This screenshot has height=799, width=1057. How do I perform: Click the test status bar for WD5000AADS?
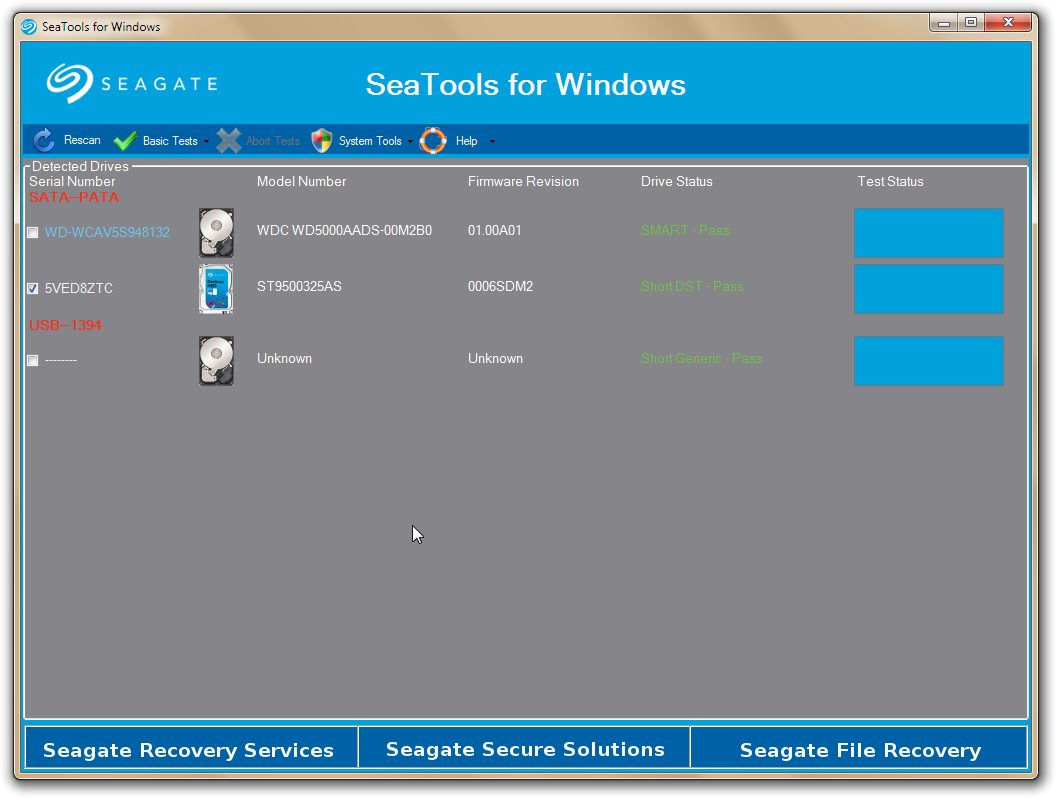pos(928,233)
